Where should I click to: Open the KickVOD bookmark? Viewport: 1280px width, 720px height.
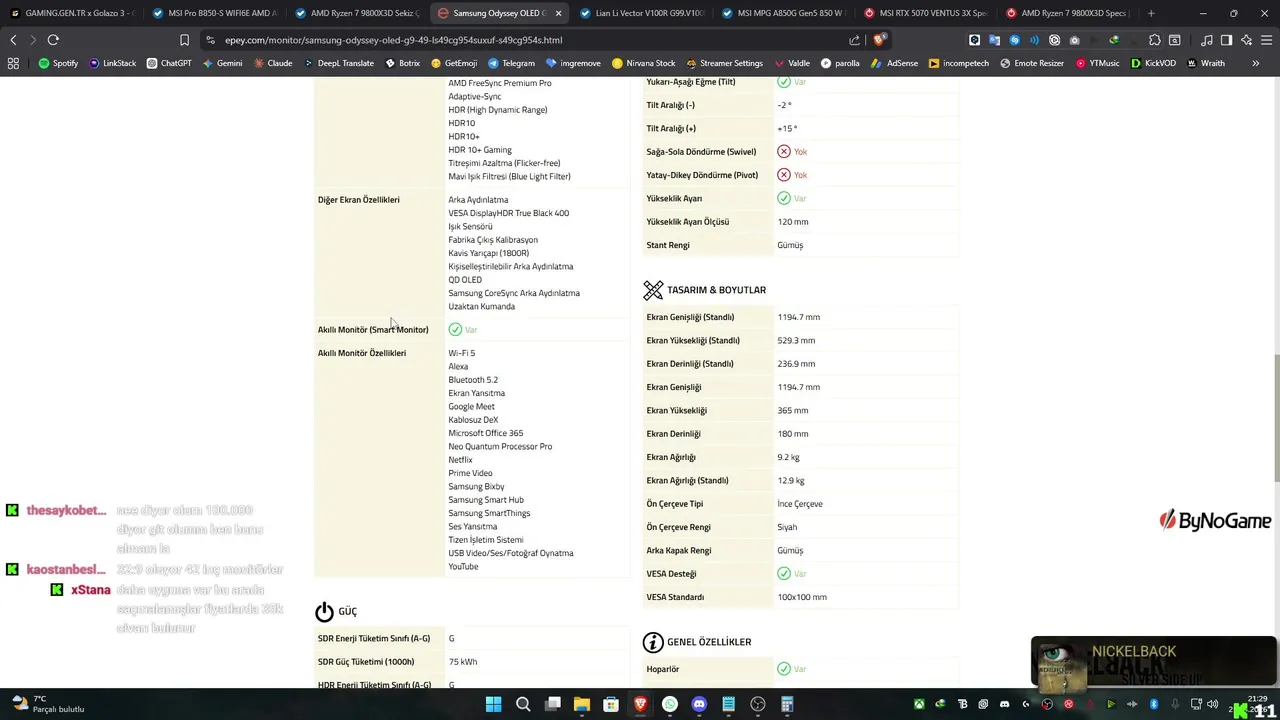[x=1153, y=63]
